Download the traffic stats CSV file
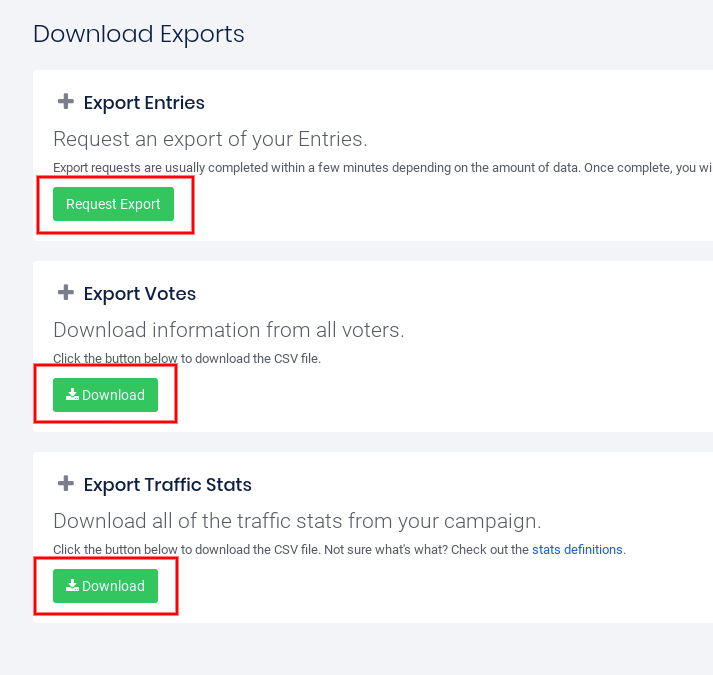The width and height of the screenshot is (713, 675). pyautogui.click(x=105, y=586)
